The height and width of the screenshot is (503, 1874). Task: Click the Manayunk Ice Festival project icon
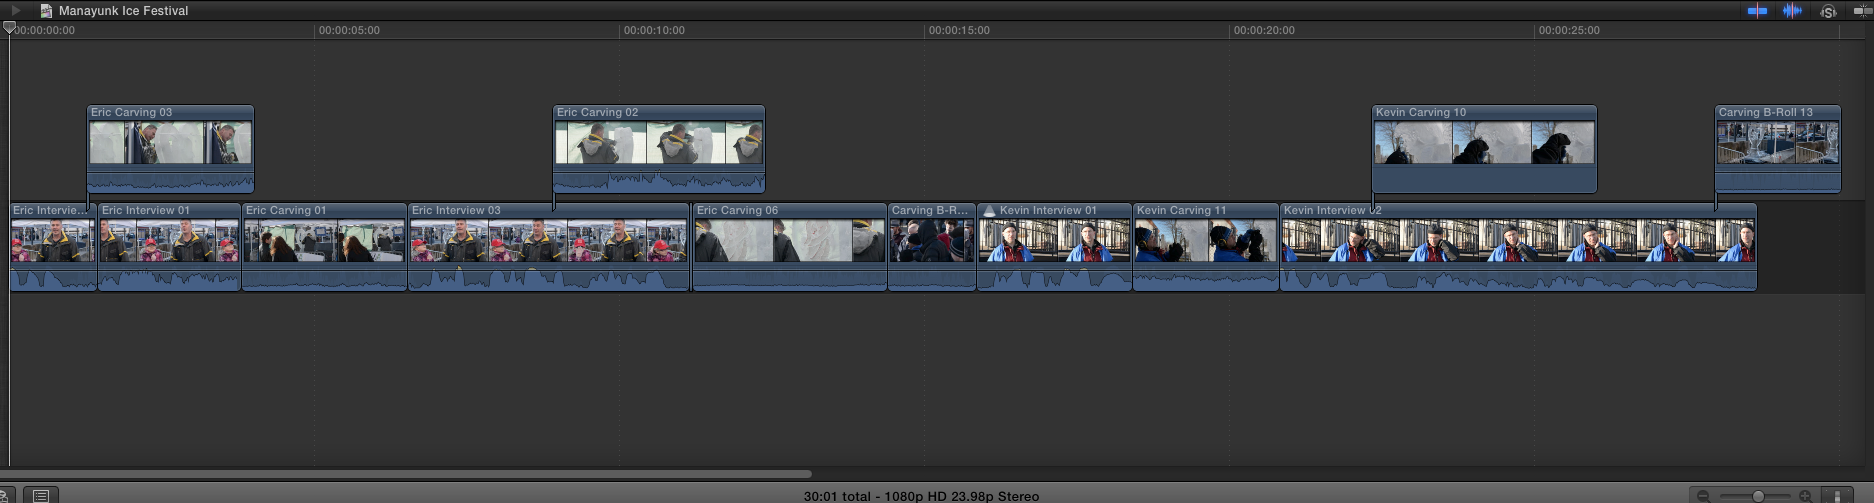[x=46, y=11]
